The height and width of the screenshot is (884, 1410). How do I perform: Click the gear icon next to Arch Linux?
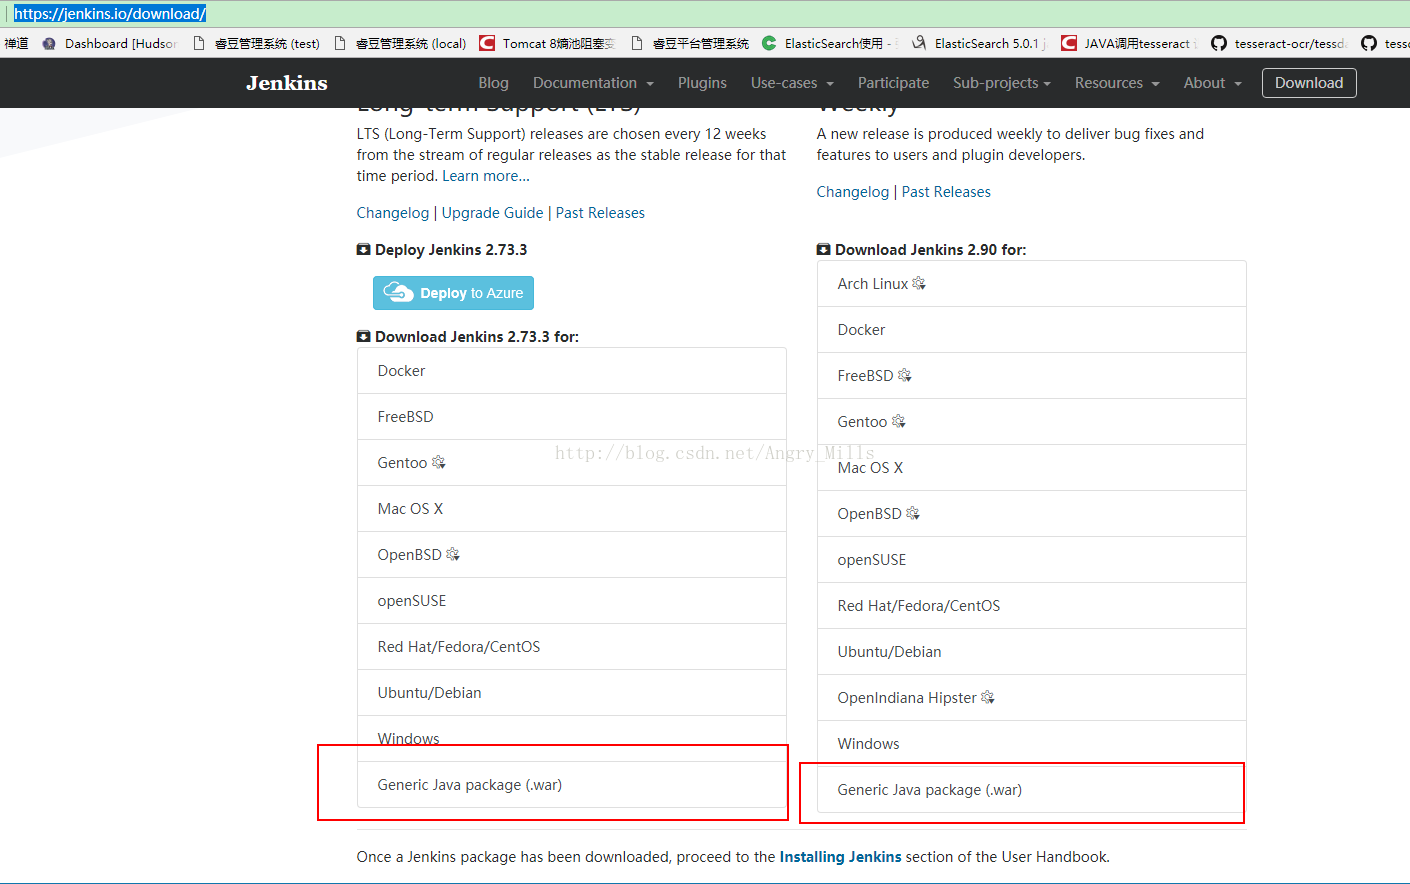coord(919,283)
